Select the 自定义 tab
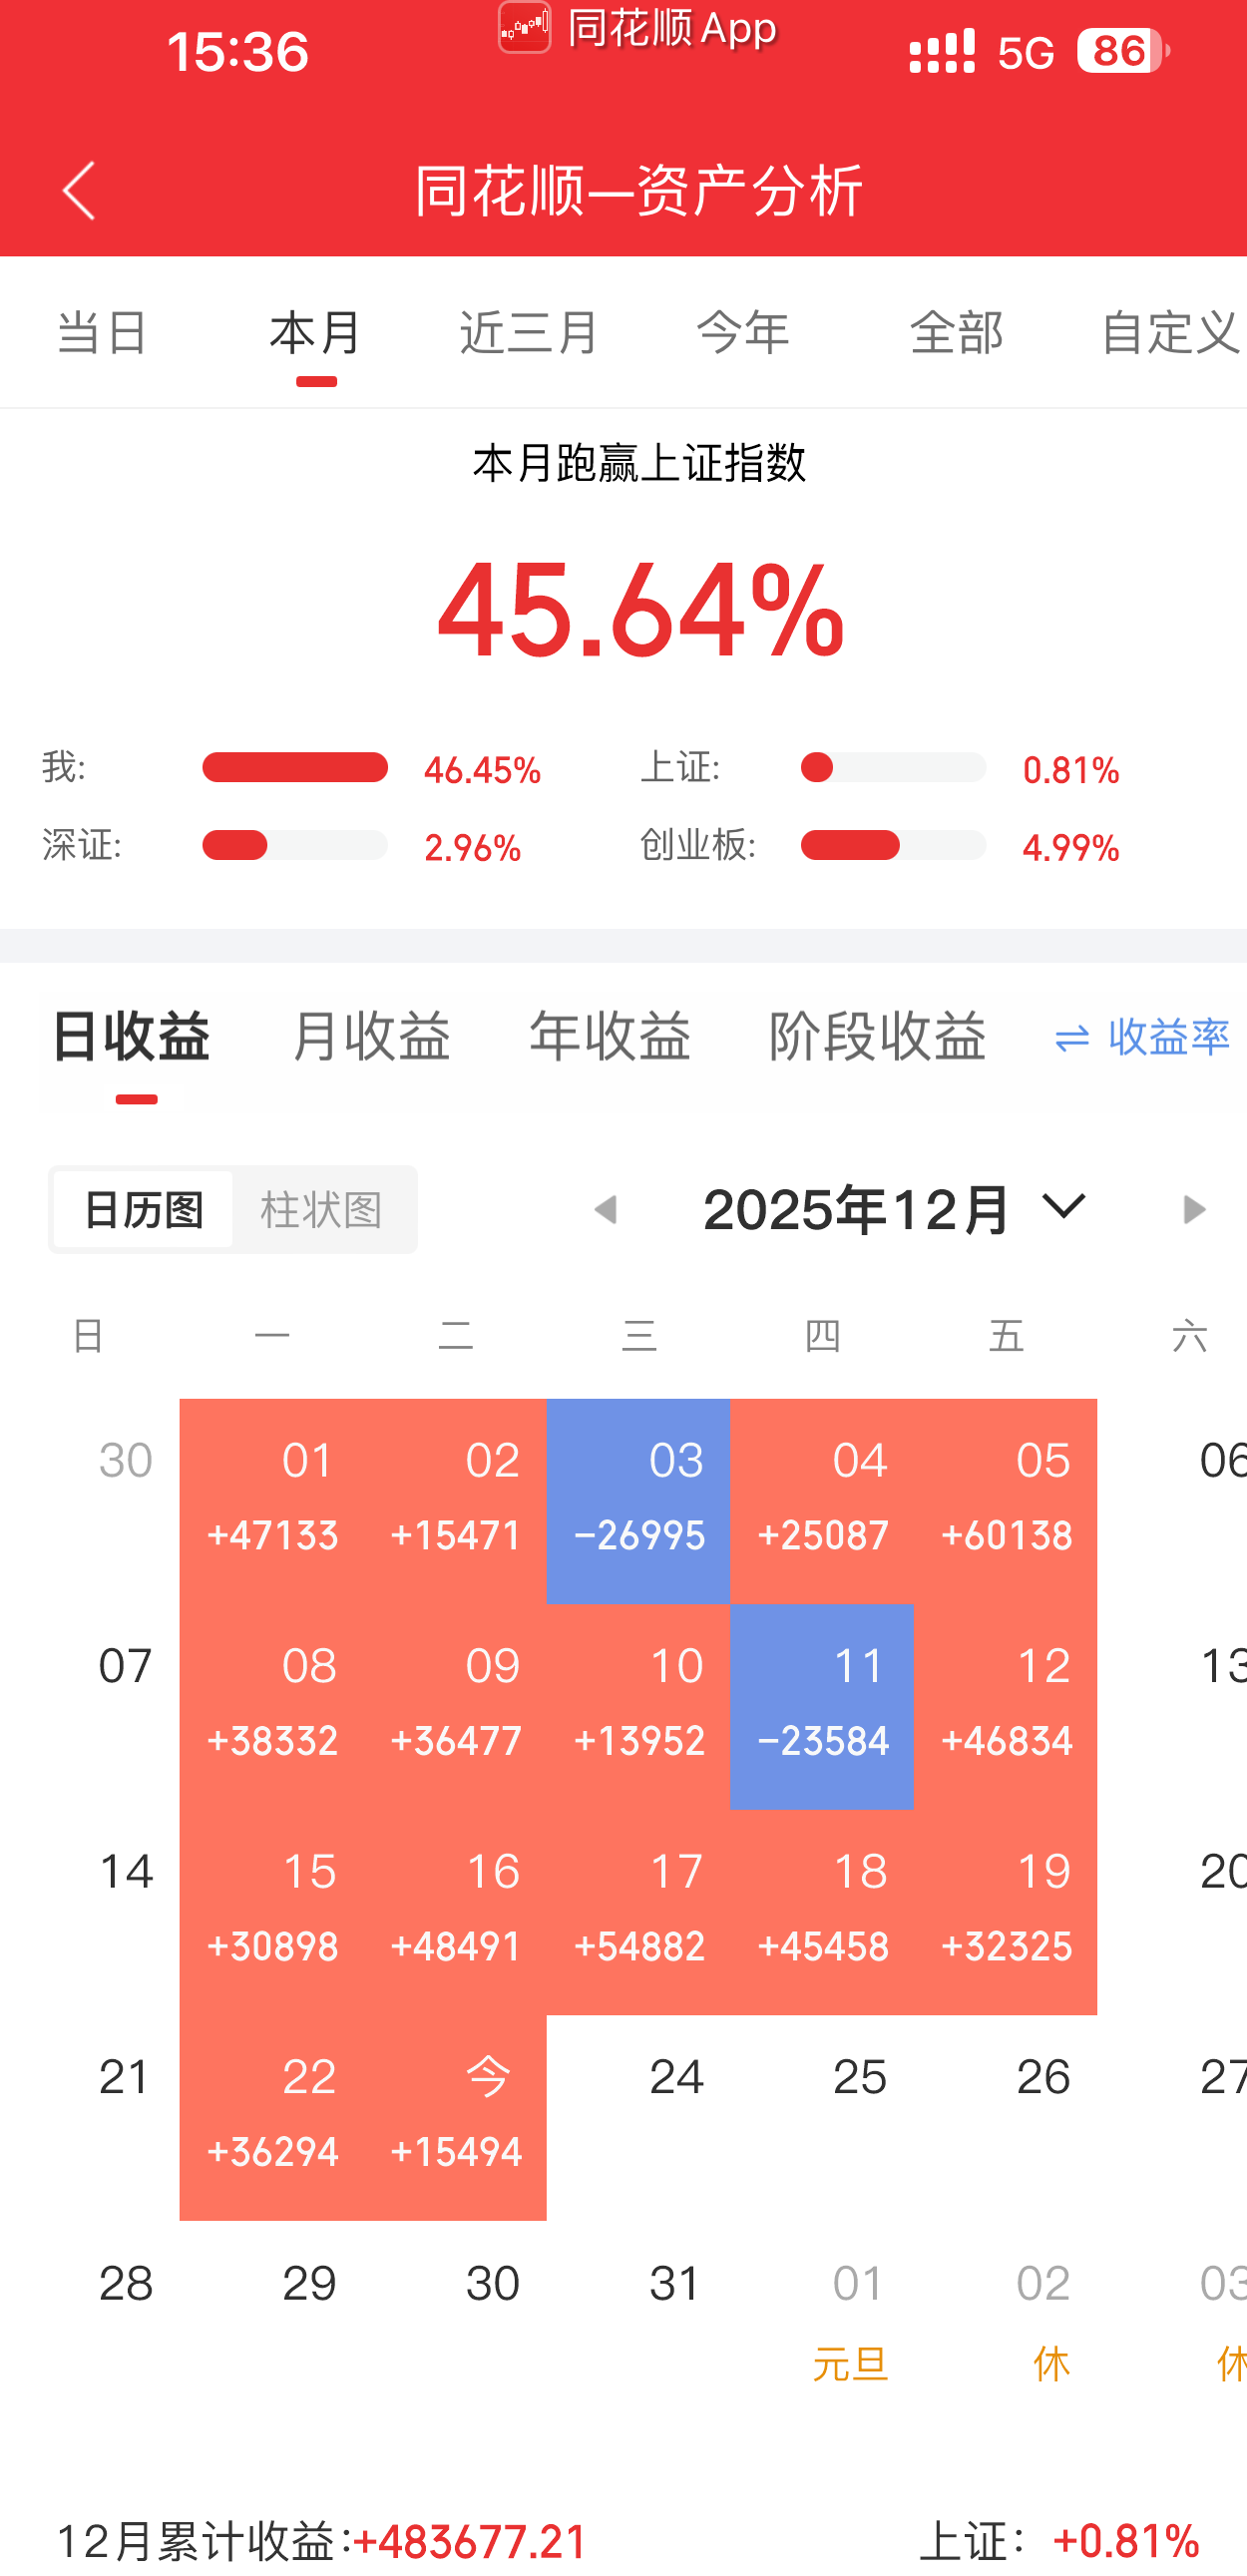The width and height of the screenshot is (1247, 2576). click(1170, 333)
